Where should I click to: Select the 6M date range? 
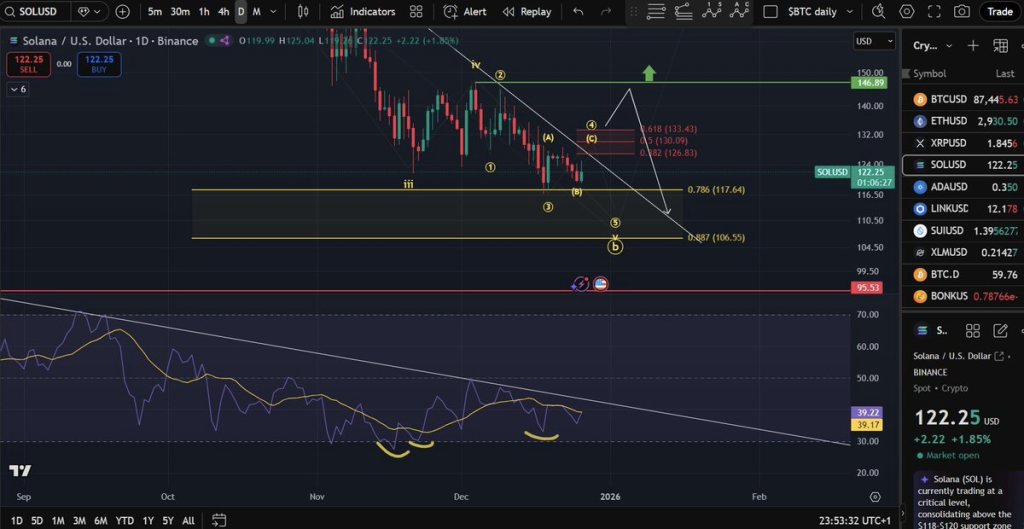[x=101, y=521]
